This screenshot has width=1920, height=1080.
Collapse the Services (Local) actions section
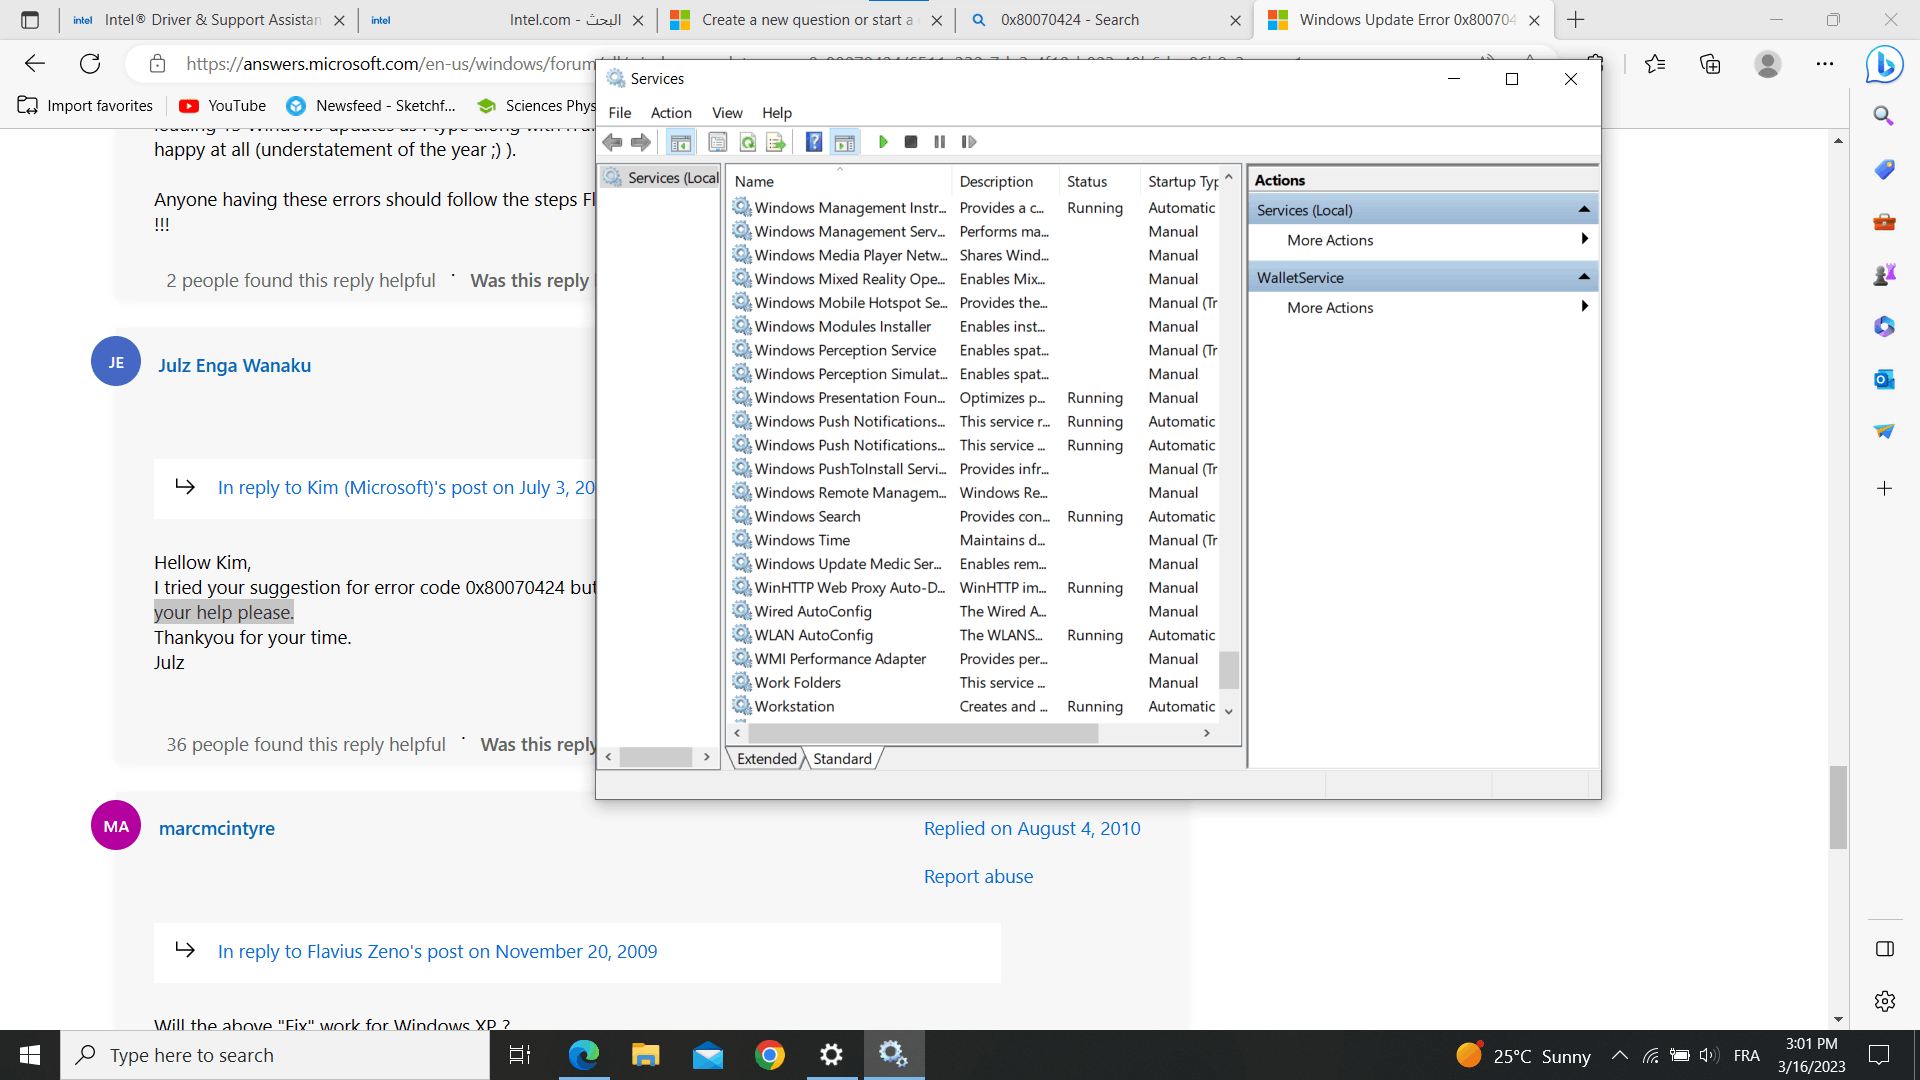1584,209
